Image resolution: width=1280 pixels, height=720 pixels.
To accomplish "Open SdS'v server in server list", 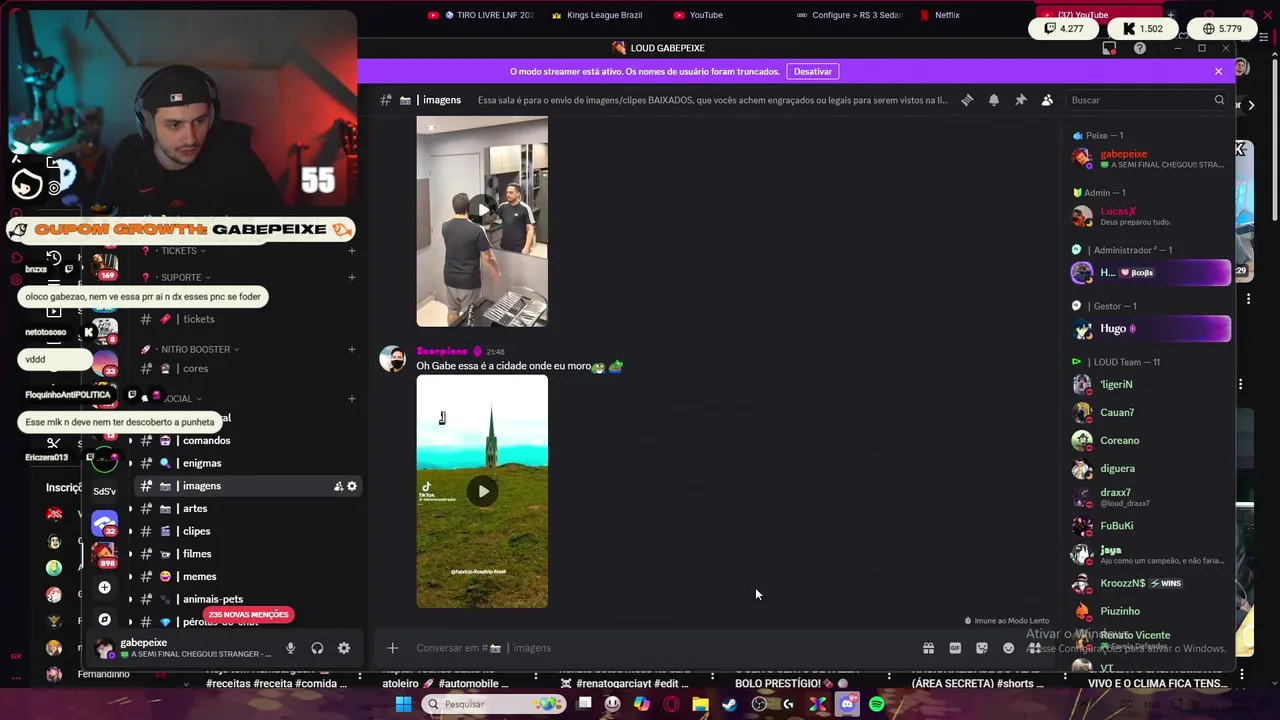I will pos(104,491).
